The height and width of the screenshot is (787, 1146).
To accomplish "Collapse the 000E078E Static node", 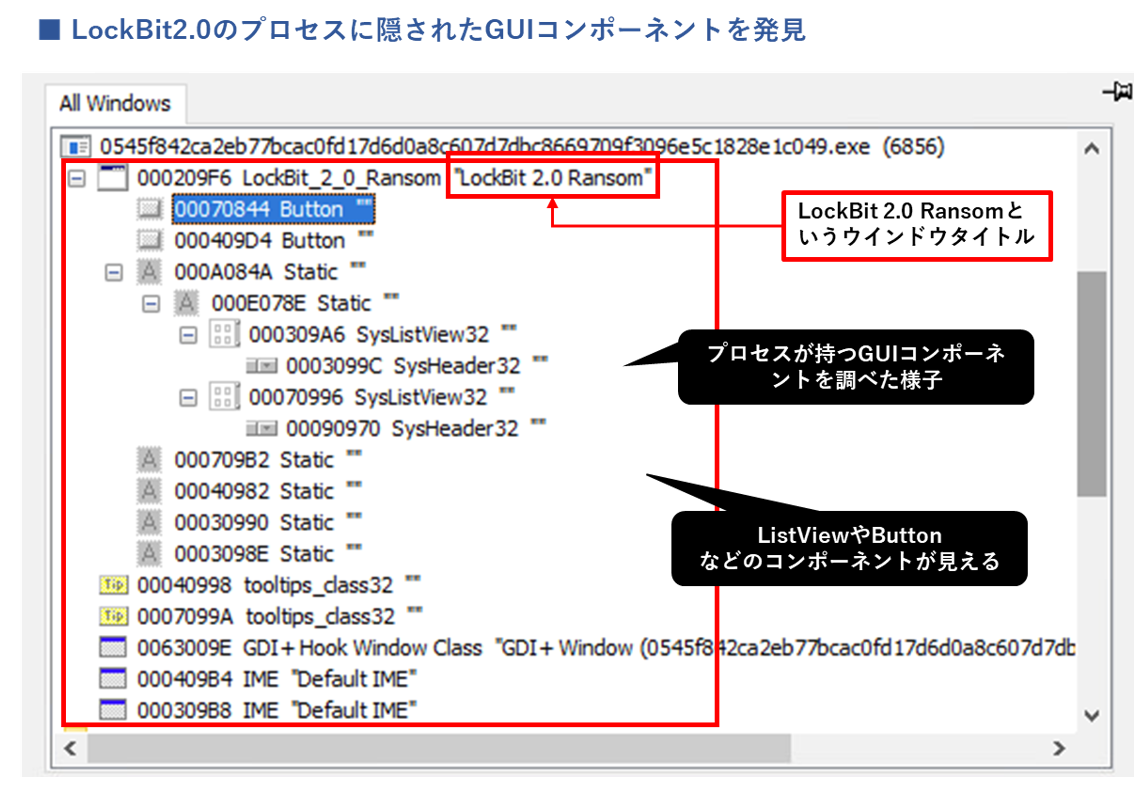I will (x=151, y=304).
